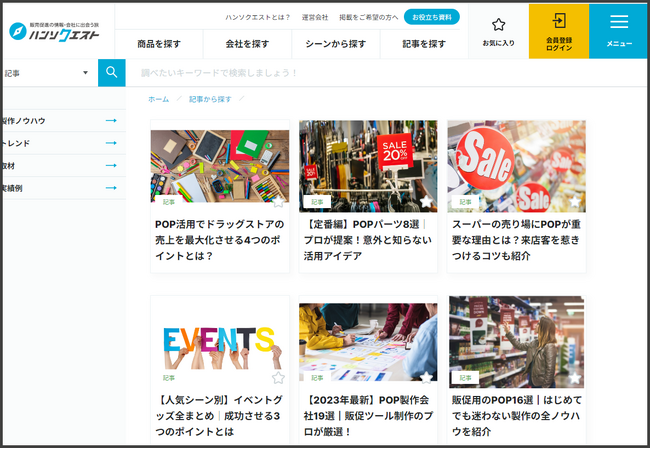Click arrow beside 製作ノウハウ category

111,121
